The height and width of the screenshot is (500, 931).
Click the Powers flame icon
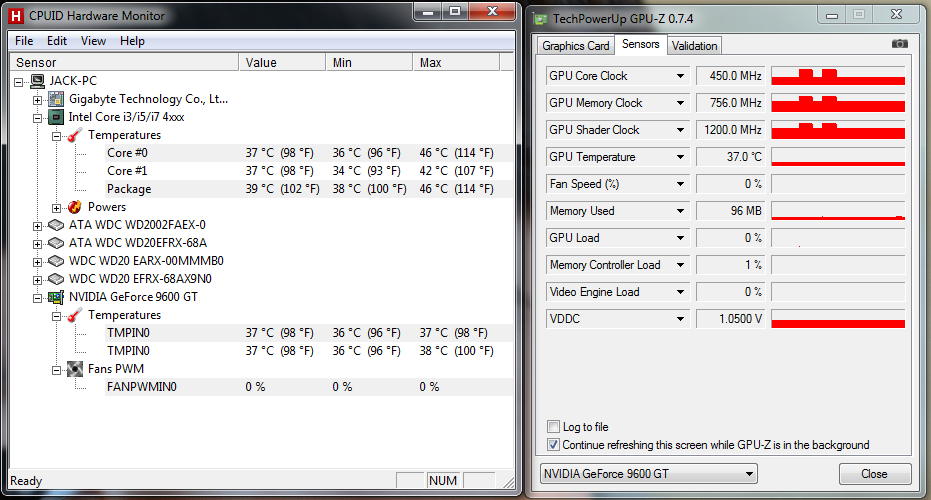[75, 207]
